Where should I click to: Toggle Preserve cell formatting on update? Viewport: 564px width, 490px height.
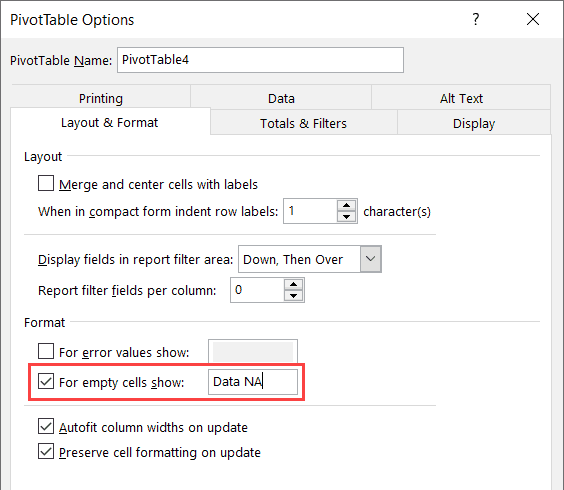[46, 451]
